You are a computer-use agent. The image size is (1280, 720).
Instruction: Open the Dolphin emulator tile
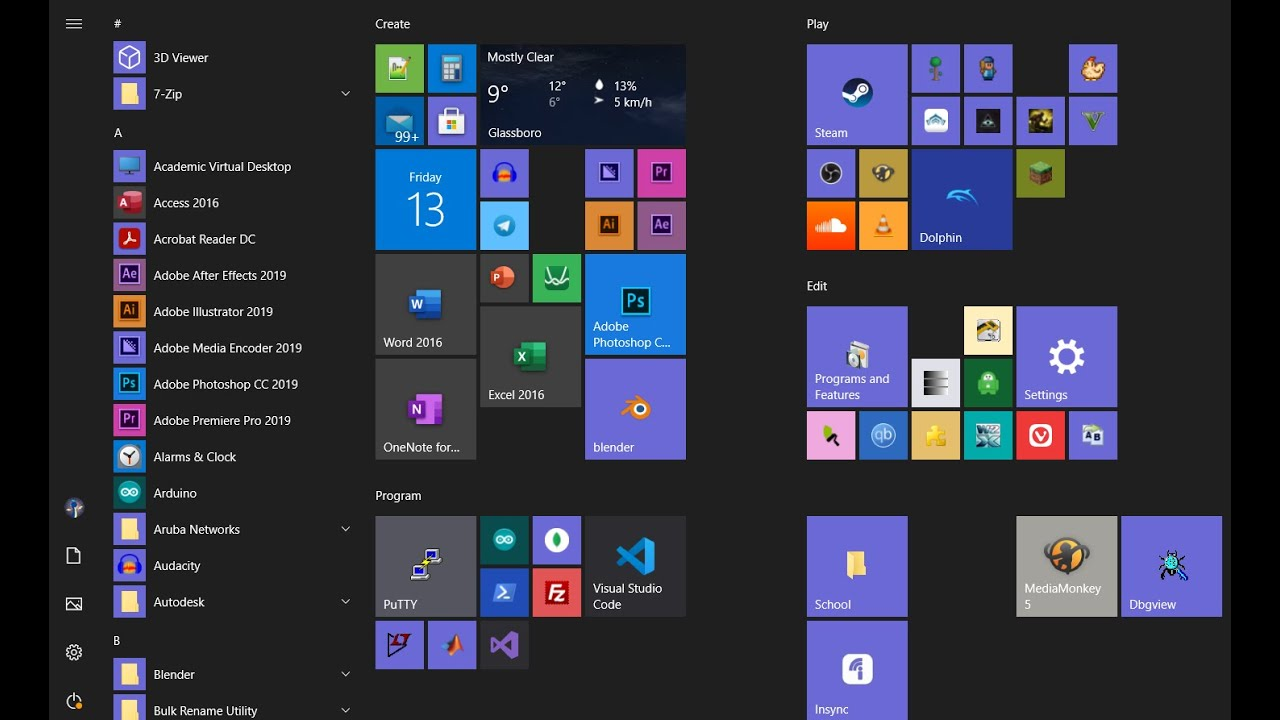(960, 198)
